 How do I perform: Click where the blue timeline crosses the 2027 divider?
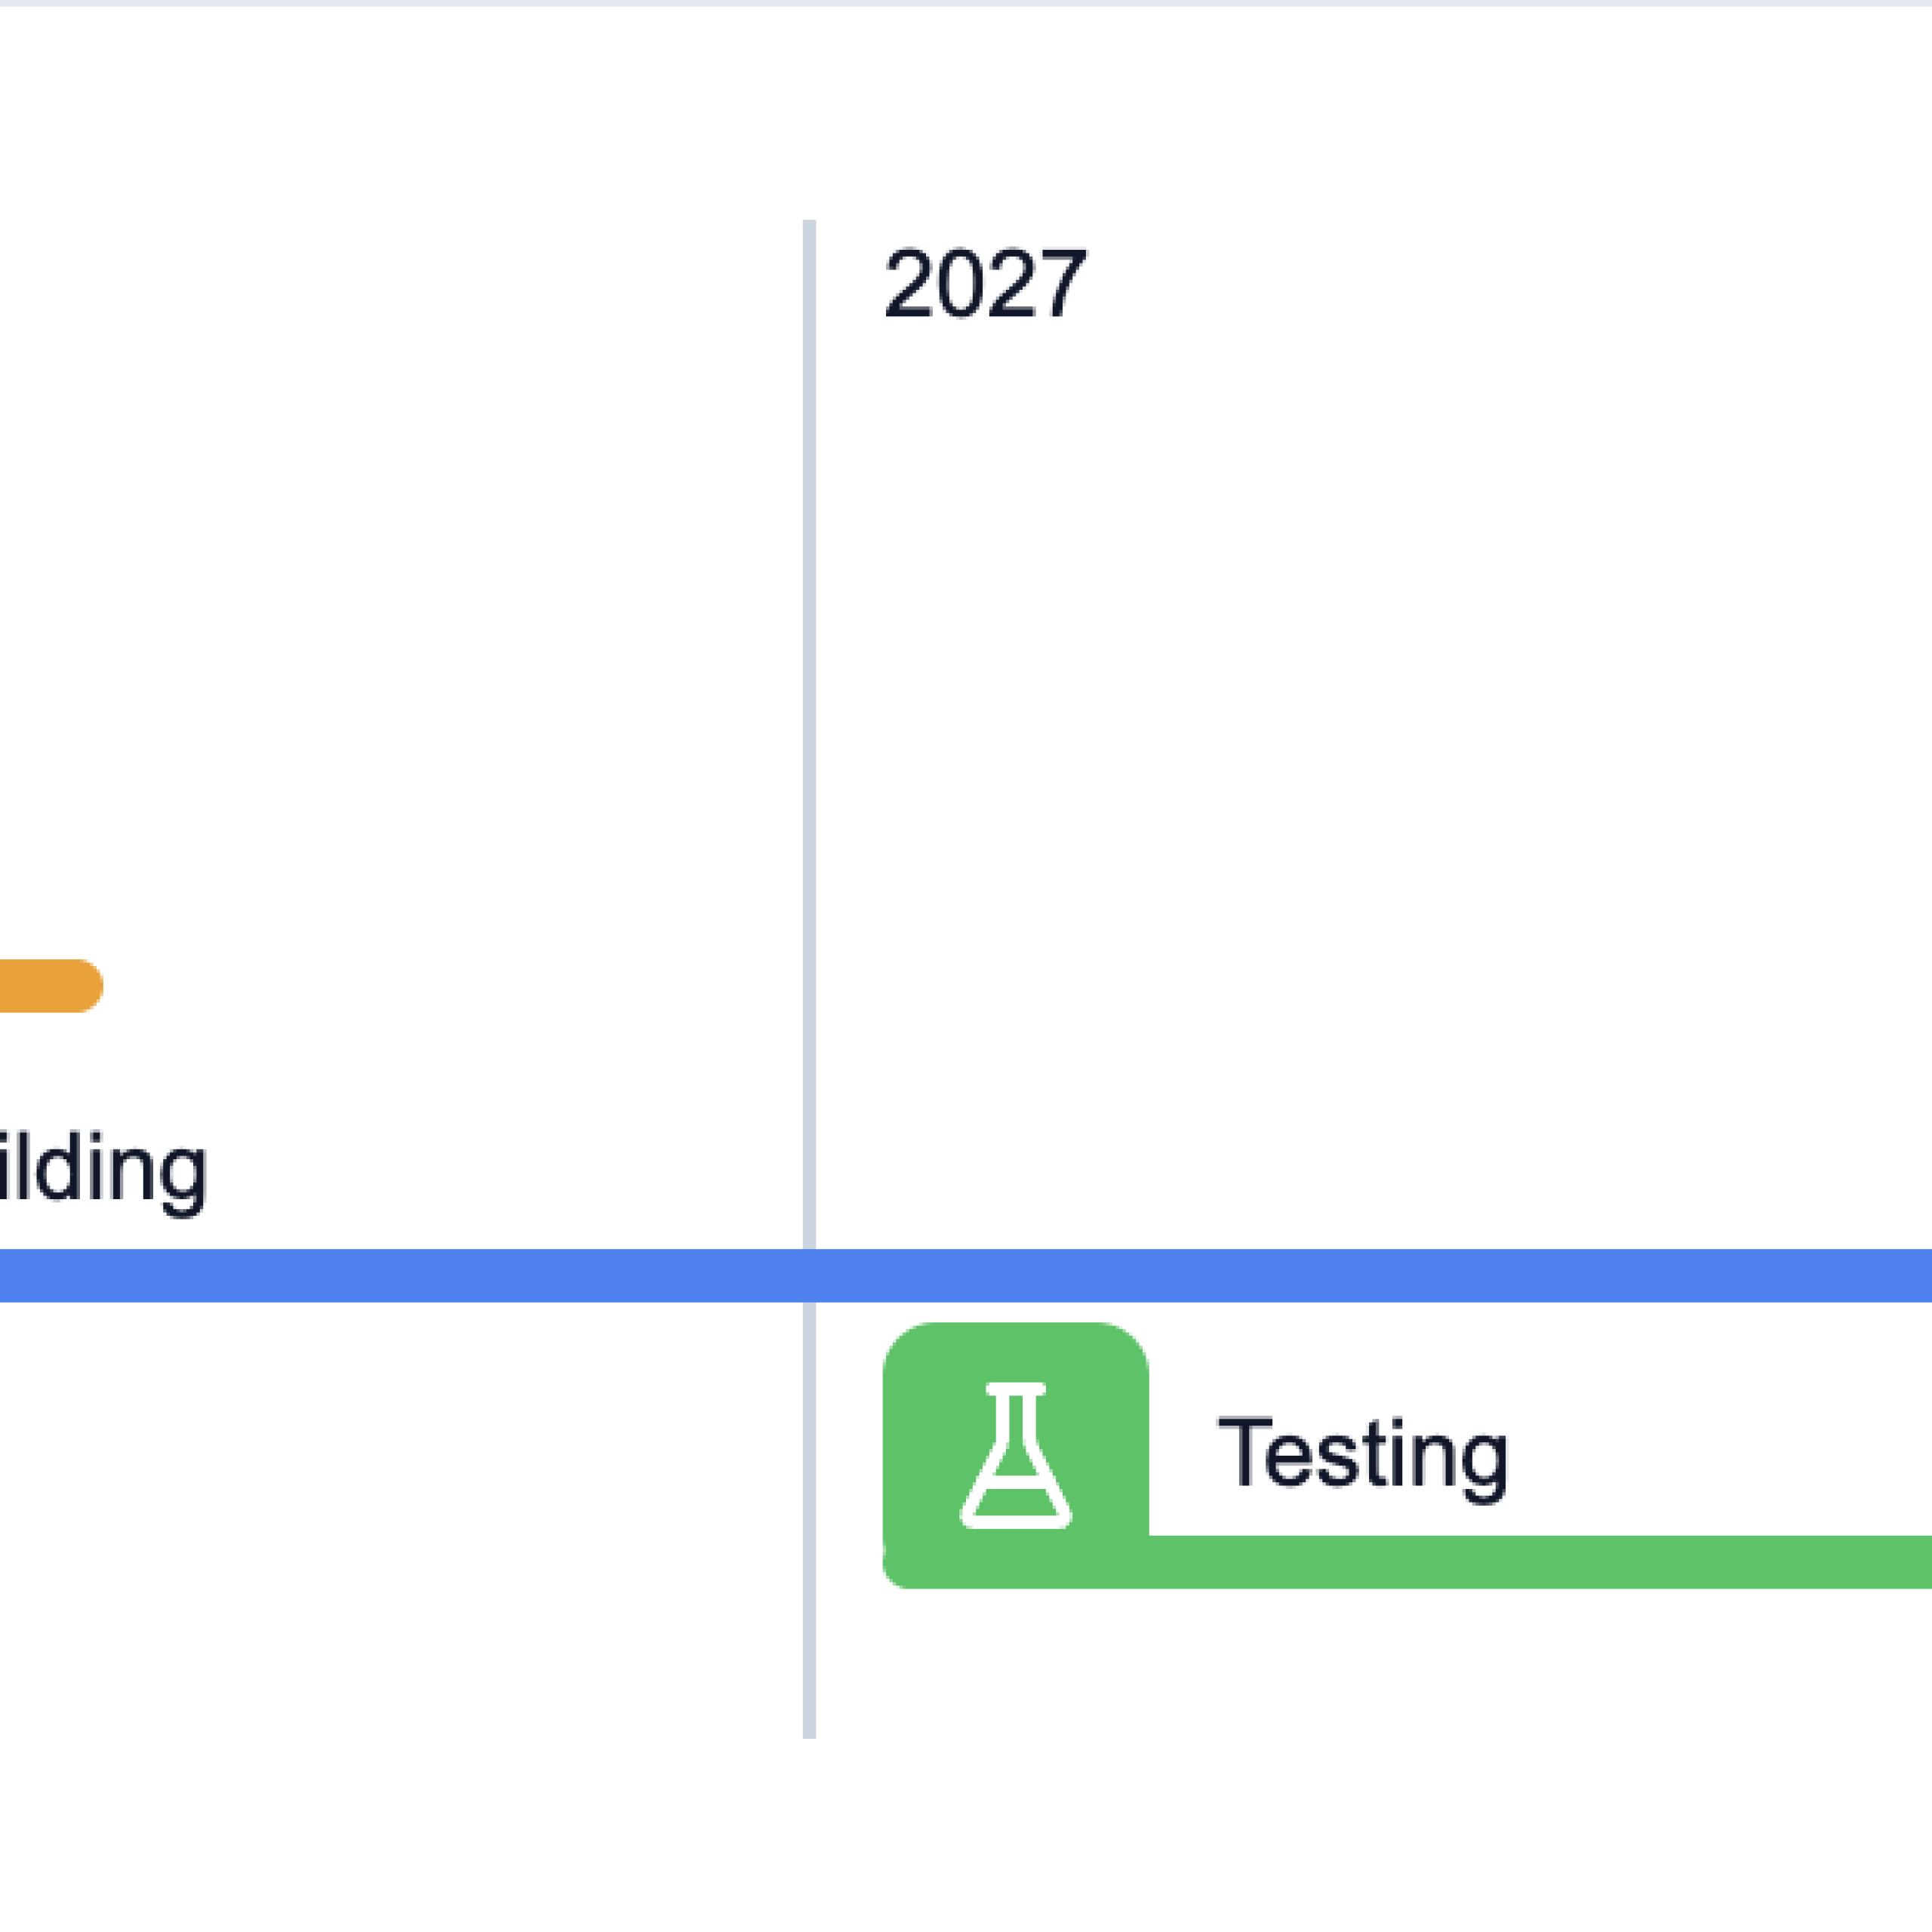[809, 1276]
